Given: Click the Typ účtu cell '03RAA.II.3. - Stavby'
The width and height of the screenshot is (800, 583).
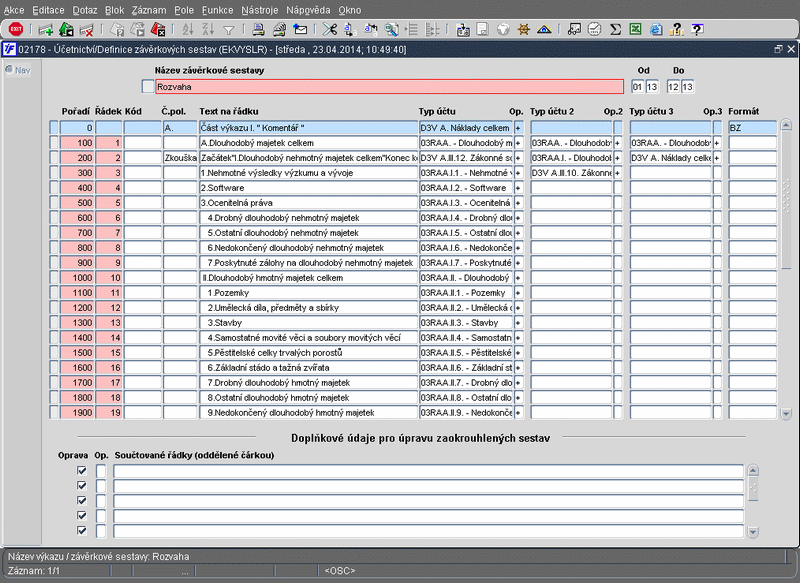Looking at the screenshot, I should pyautogui.click(x=466, y=323).
